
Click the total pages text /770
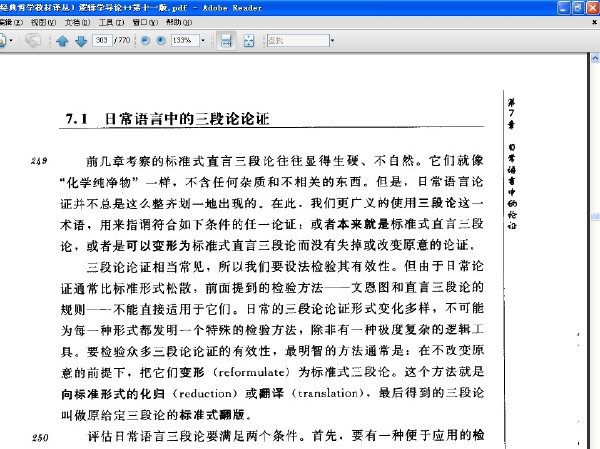122,40
